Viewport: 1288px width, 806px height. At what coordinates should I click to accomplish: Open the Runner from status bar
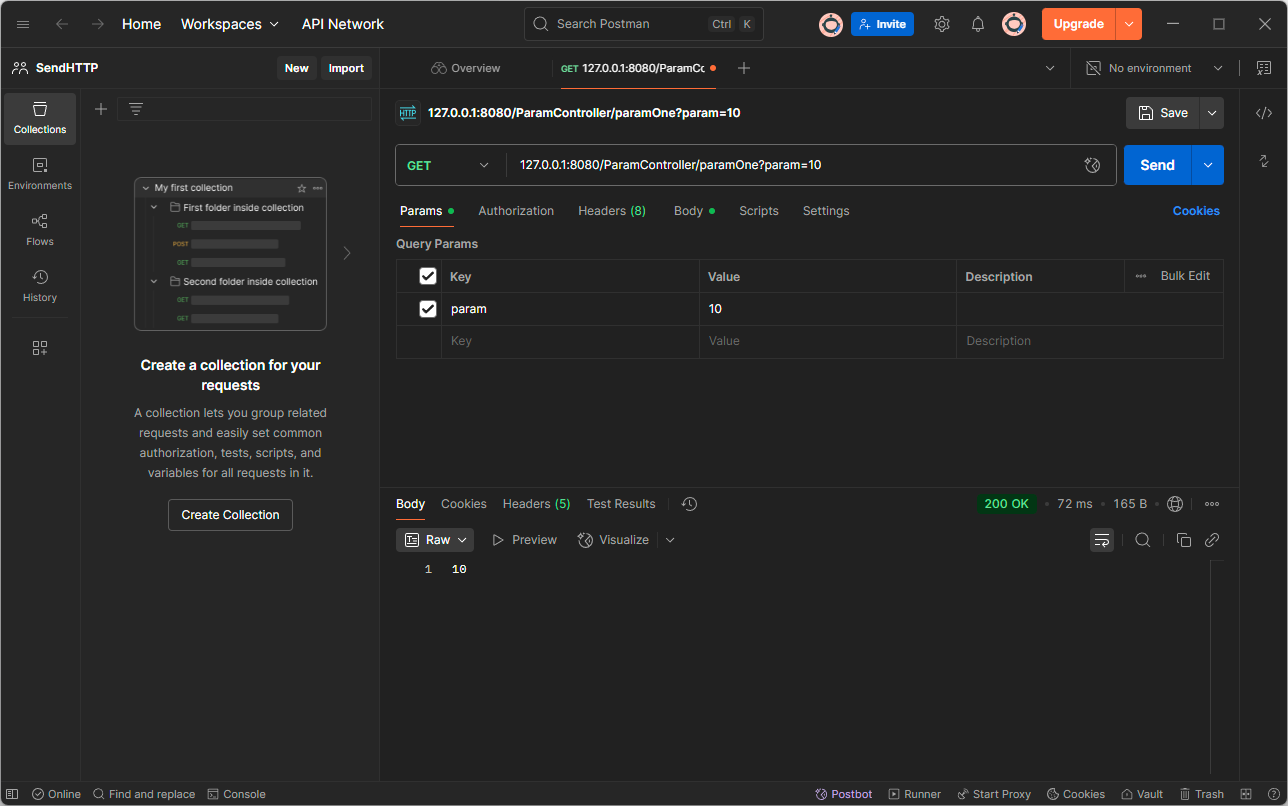tap(915, 794)
